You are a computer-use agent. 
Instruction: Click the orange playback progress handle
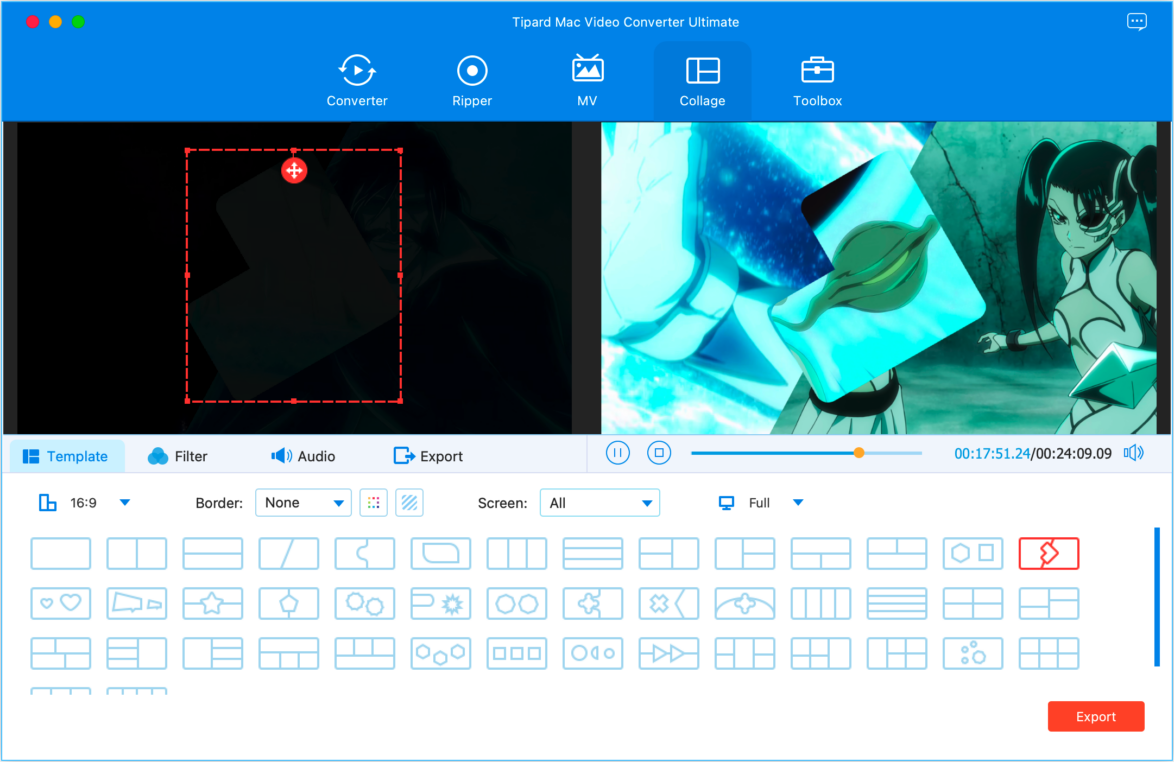pyautogui.click(x=859, y=453)
